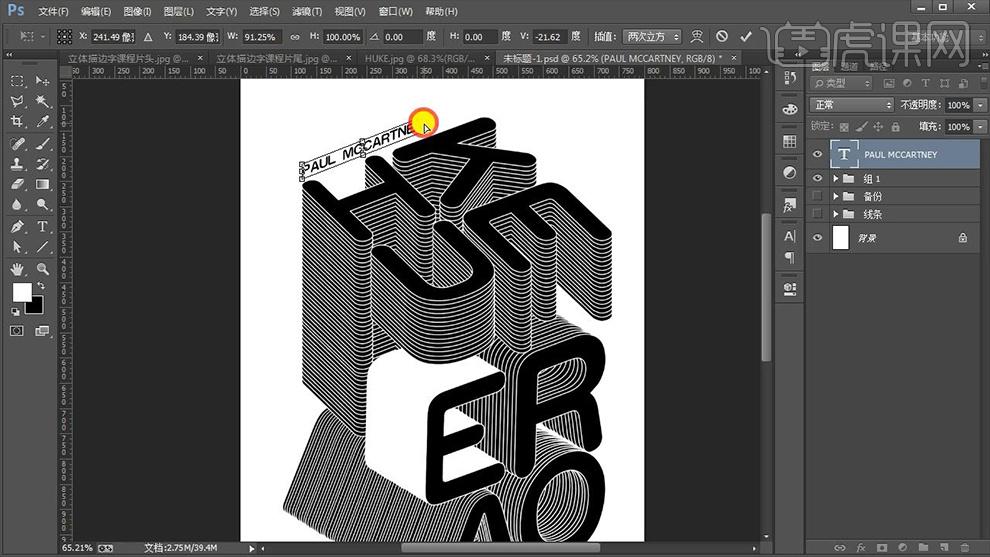Open the layer filter 类型 dropdown
The image size is (990, 557).
tap(842, 83)
